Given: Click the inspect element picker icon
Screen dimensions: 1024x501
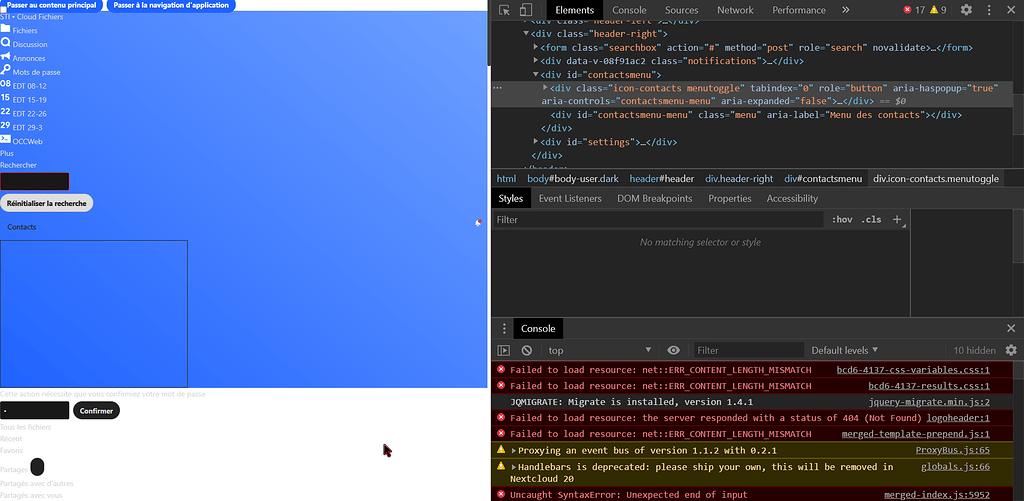Looking at the screenshot, I should click(504, 10).
